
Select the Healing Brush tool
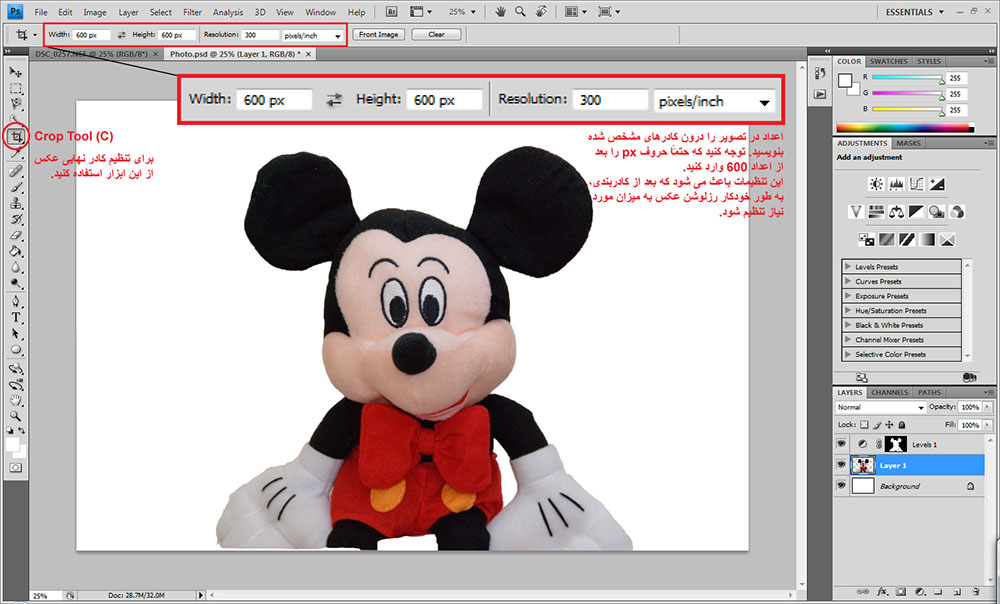[16, 171]
